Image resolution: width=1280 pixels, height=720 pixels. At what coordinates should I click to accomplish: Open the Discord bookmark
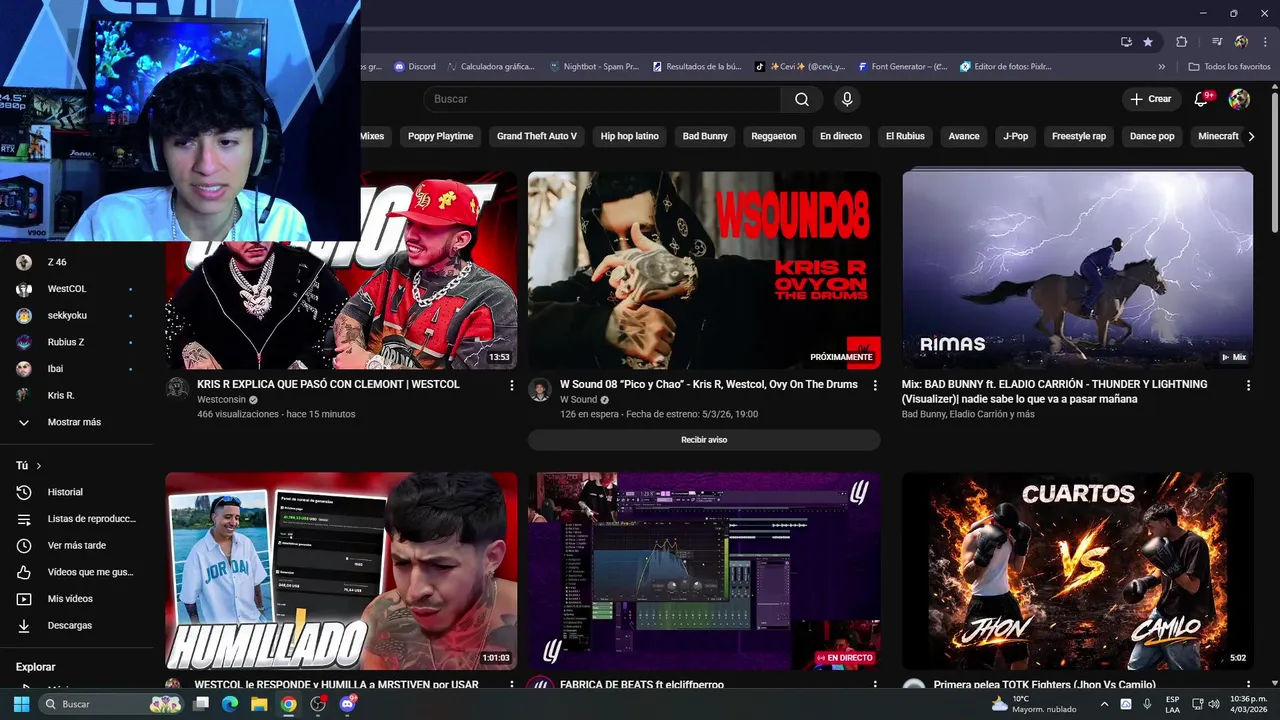(x=415, y=67)
